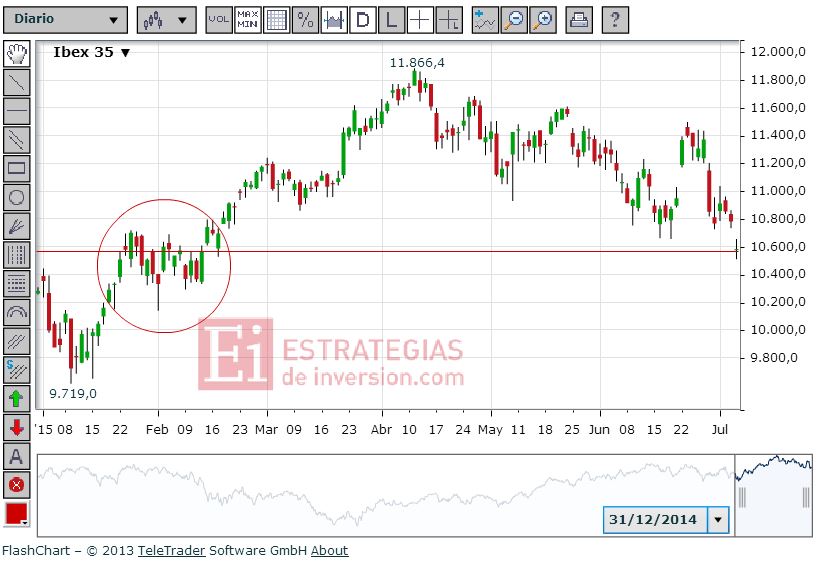Select the rectangle drawing tool
Screen dimensions: 820x561
click(x=17, y=169)
